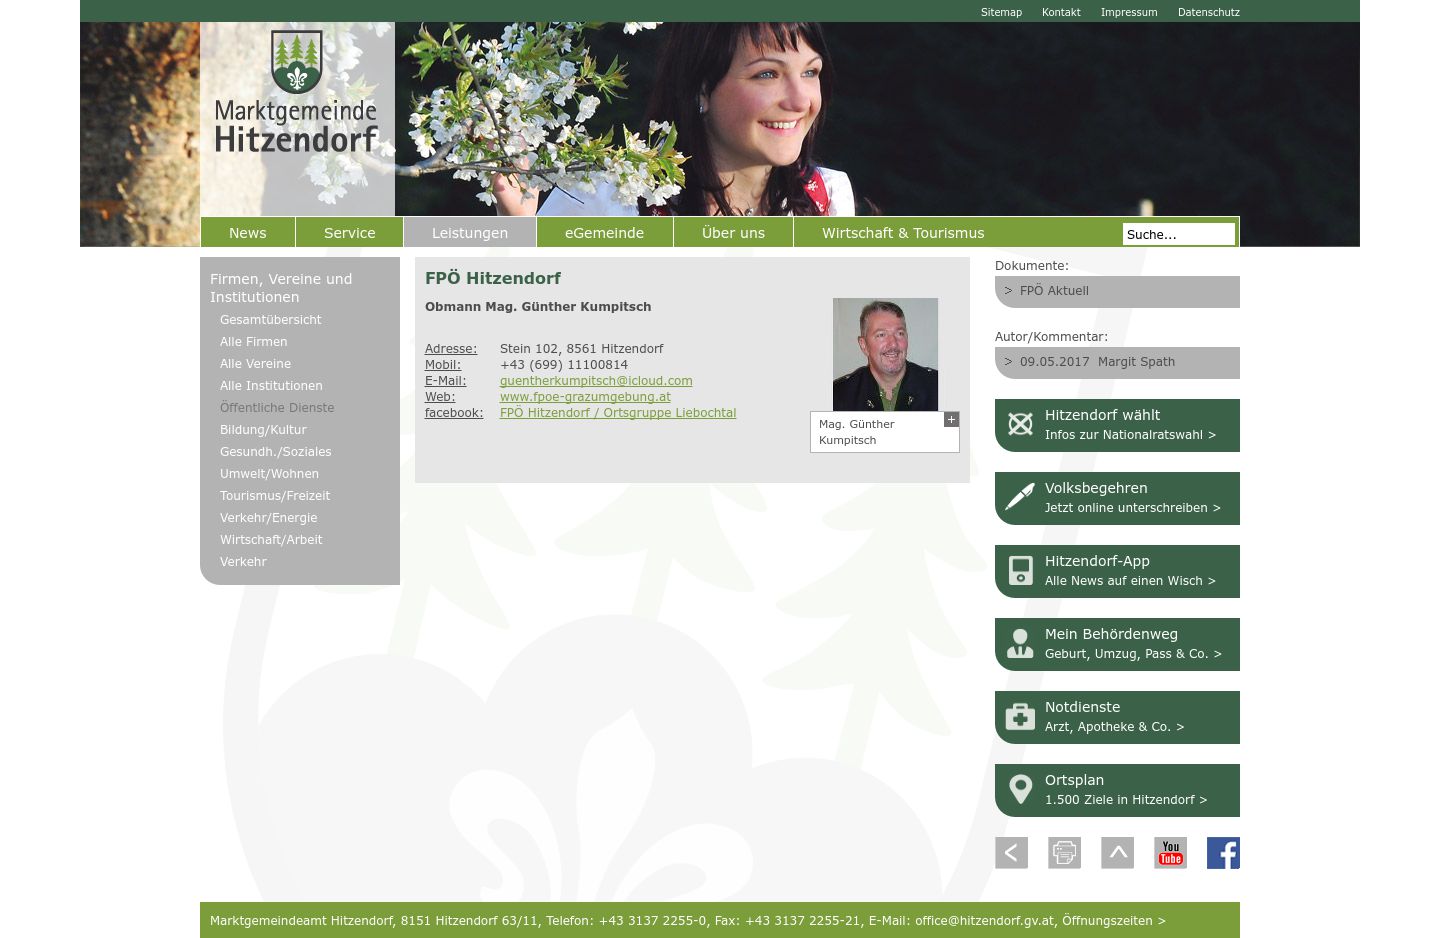Open Infos zur Nationalratswahl link
The width and height of the screenshot is (1440, 938).
pyautogui.click(x=1130, y=435)
